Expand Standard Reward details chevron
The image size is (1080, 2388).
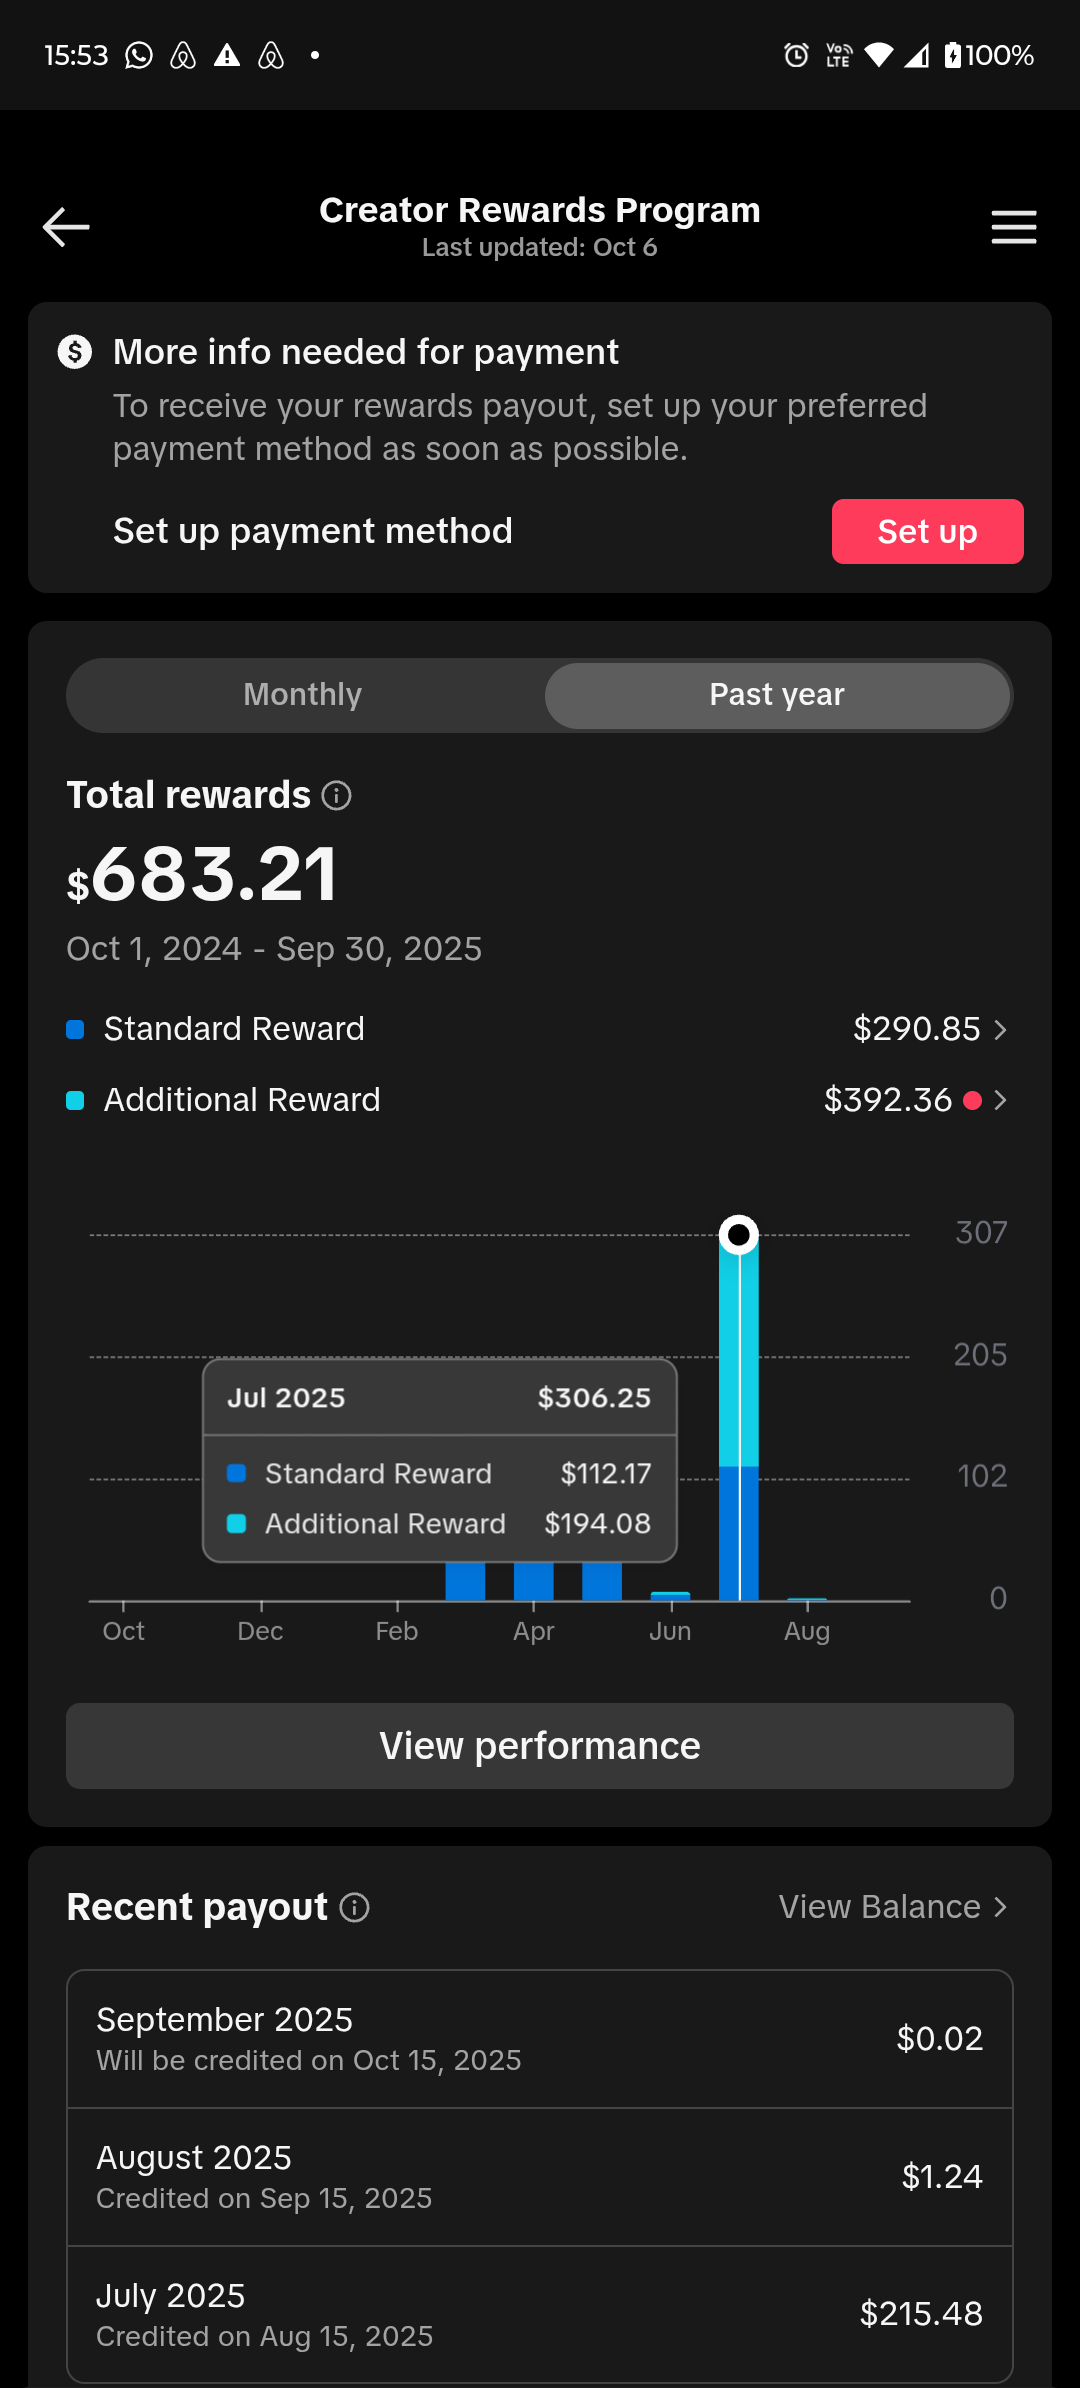pyautogui.click(x=1000, y=1030)
